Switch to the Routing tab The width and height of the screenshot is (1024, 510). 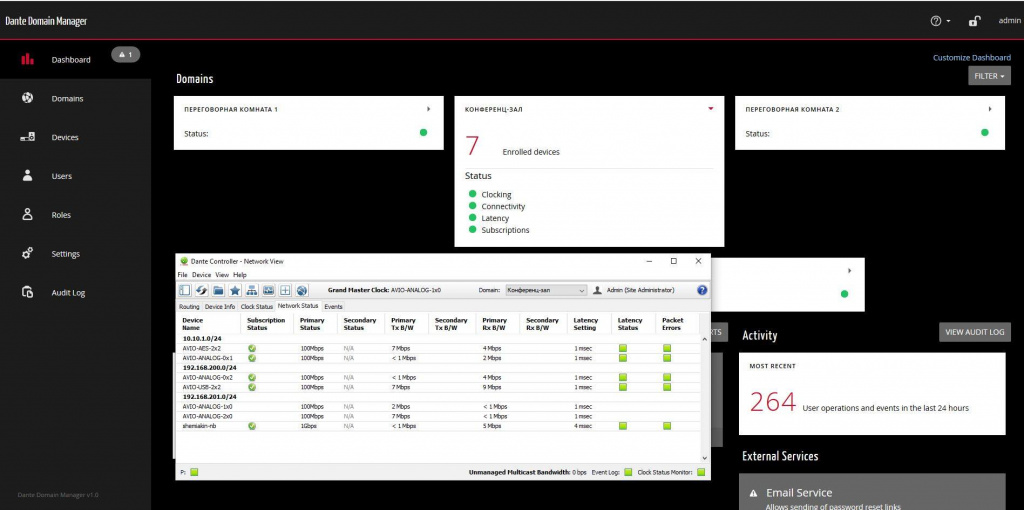point(189,306)
